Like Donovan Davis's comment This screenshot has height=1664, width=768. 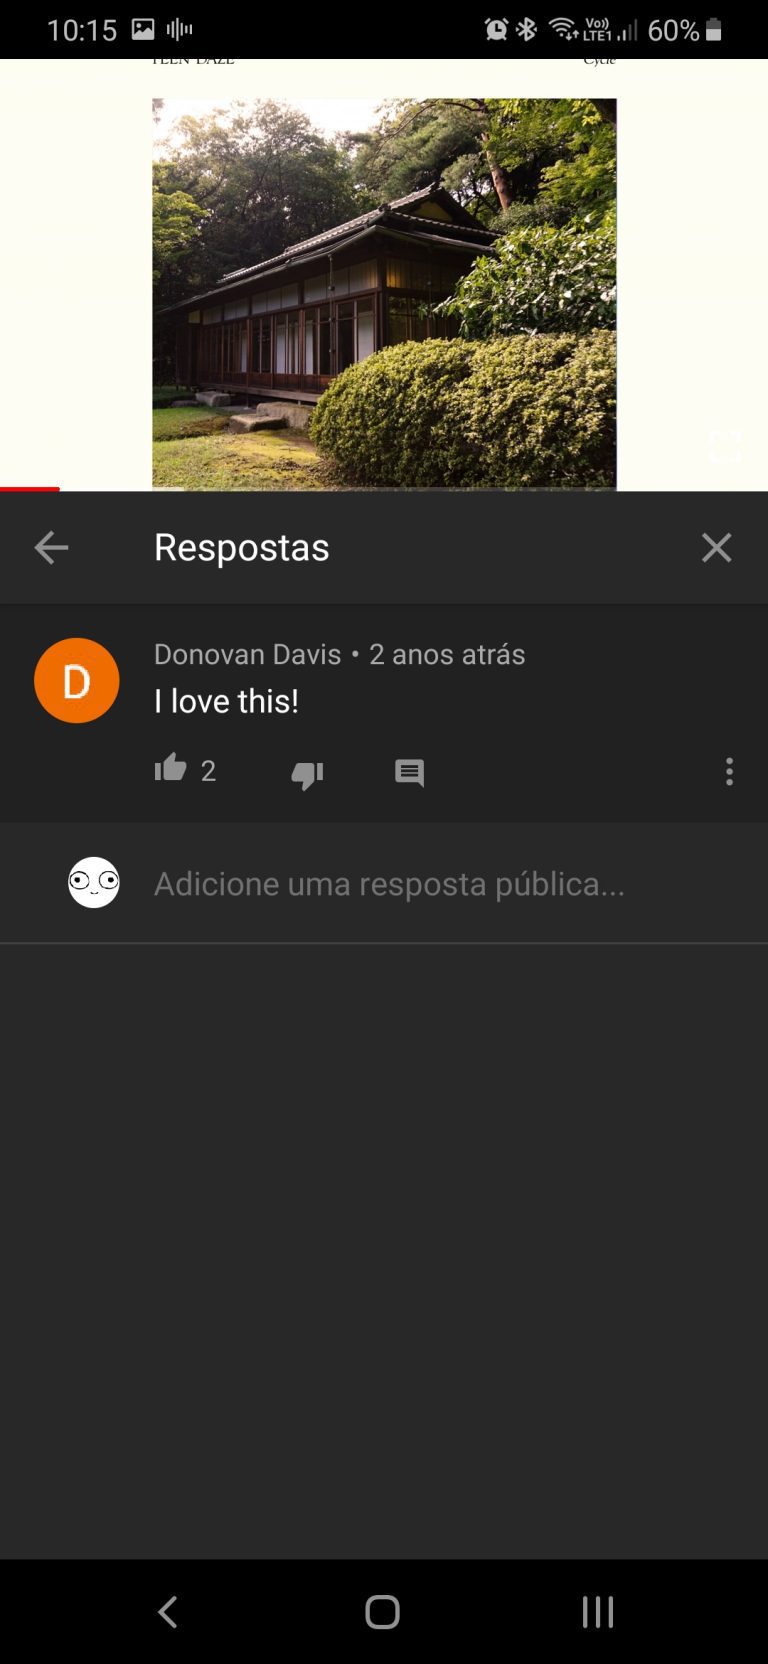170,768
